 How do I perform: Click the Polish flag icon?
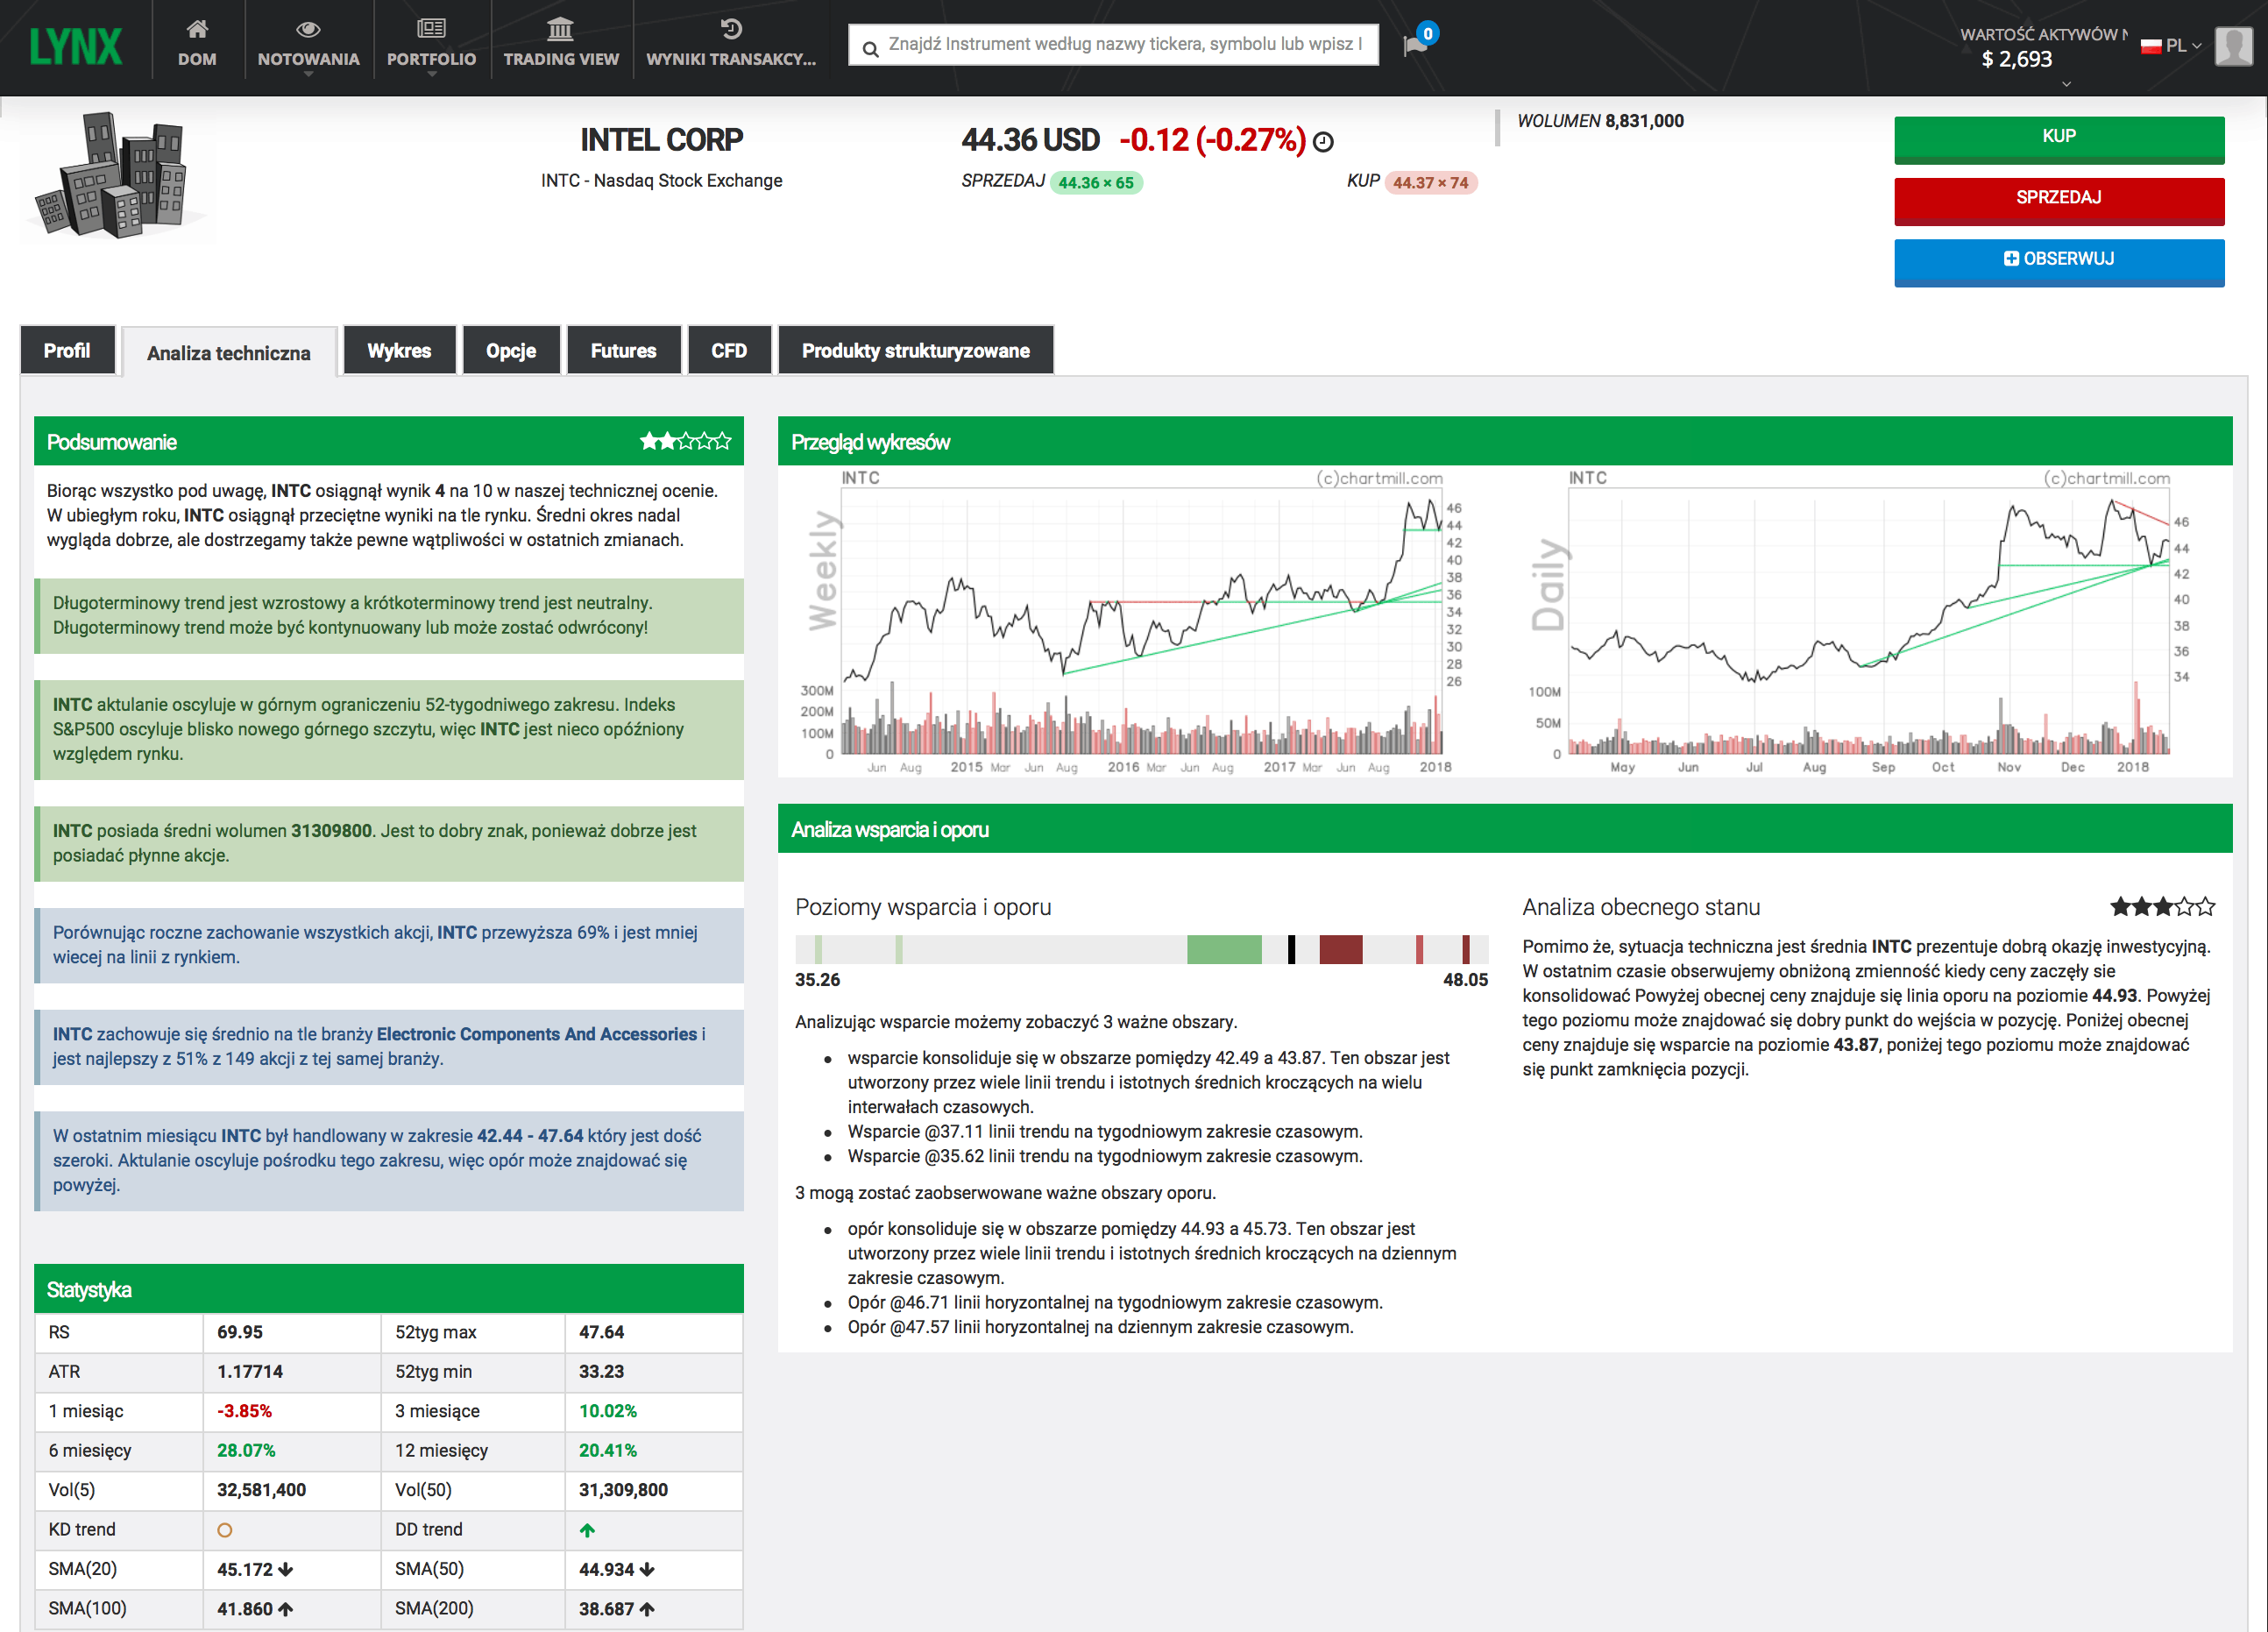(2151, 46)
